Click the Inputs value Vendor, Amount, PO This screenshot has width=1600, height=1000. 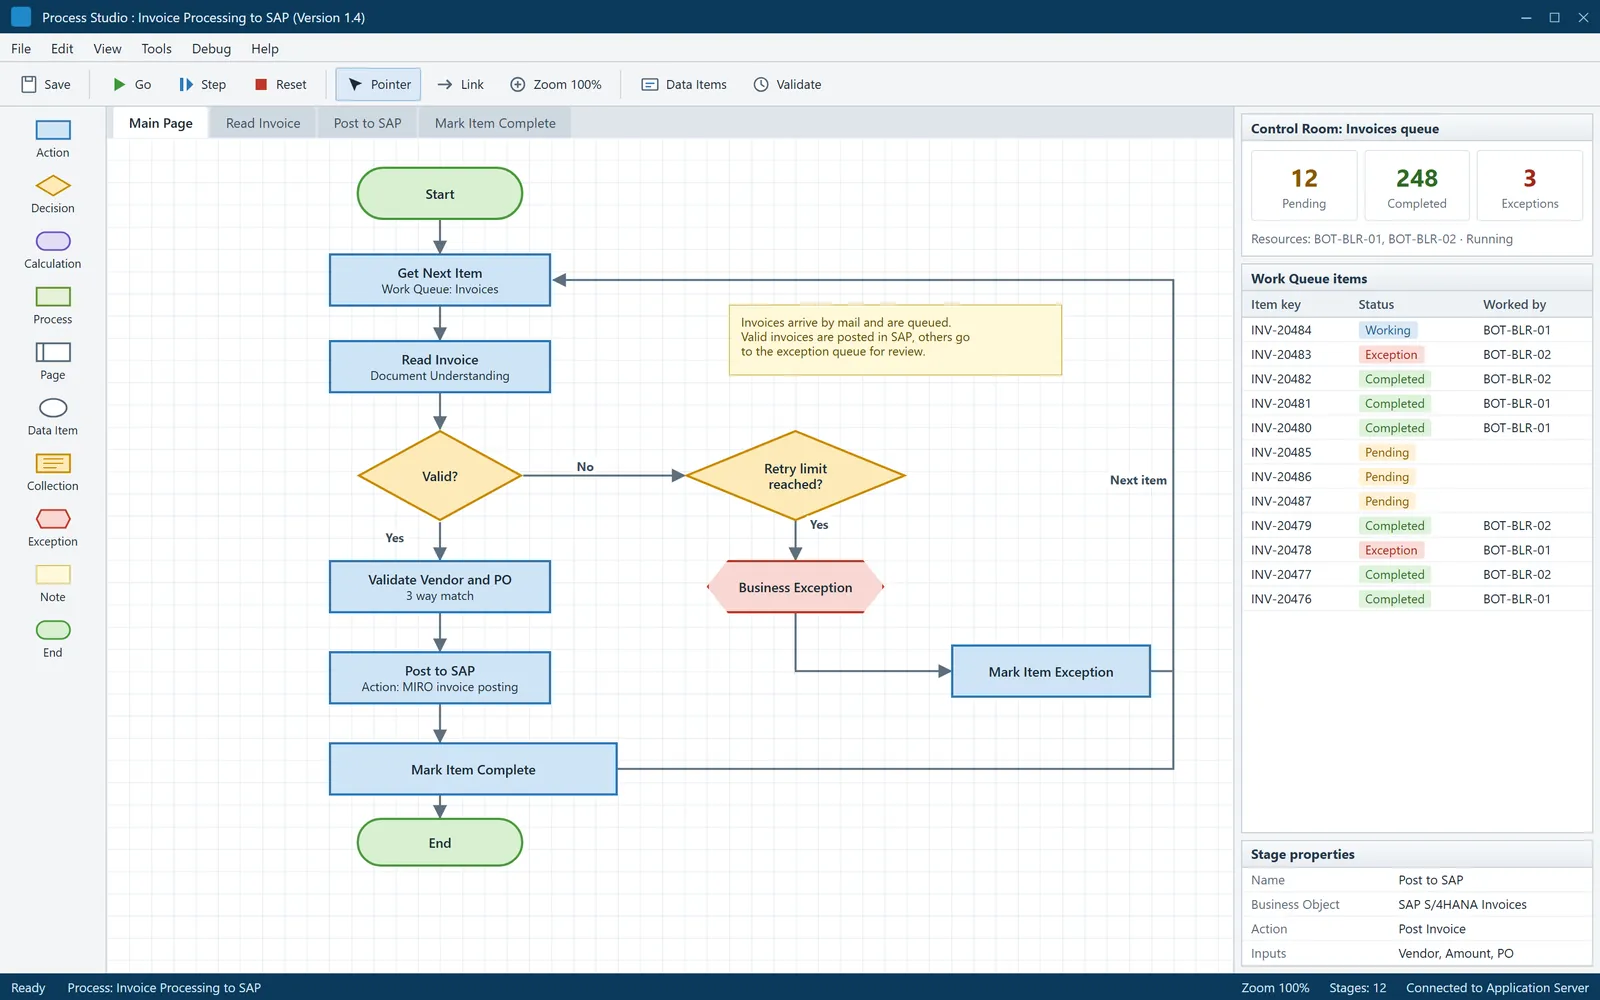tap(1456, 954)
